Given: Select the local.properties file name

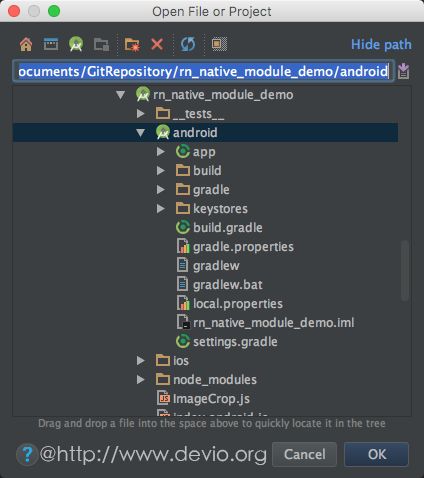Looking at the screenshot, I should click(238, 304).
